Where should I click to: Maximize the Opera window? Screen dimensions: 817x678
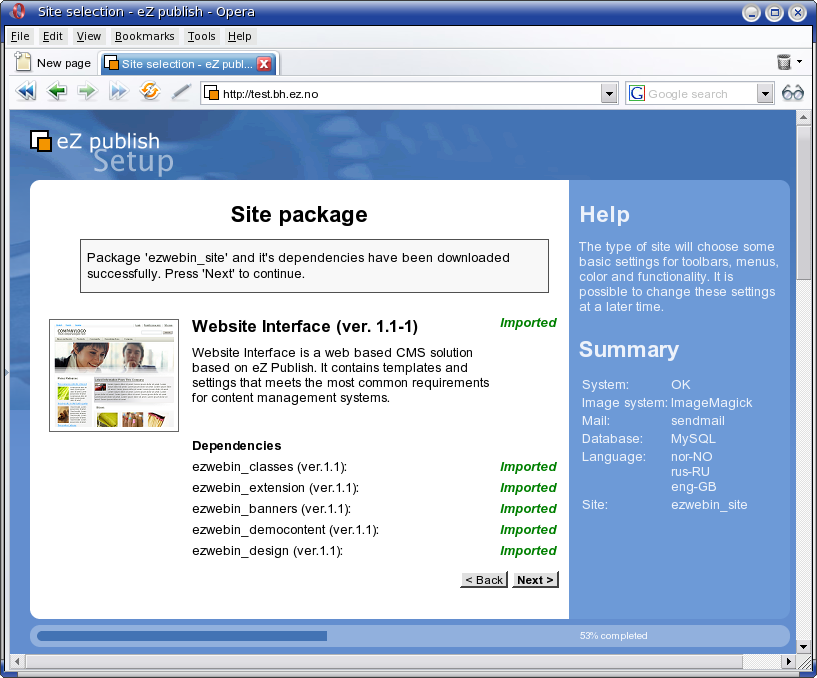click(774, 13)
